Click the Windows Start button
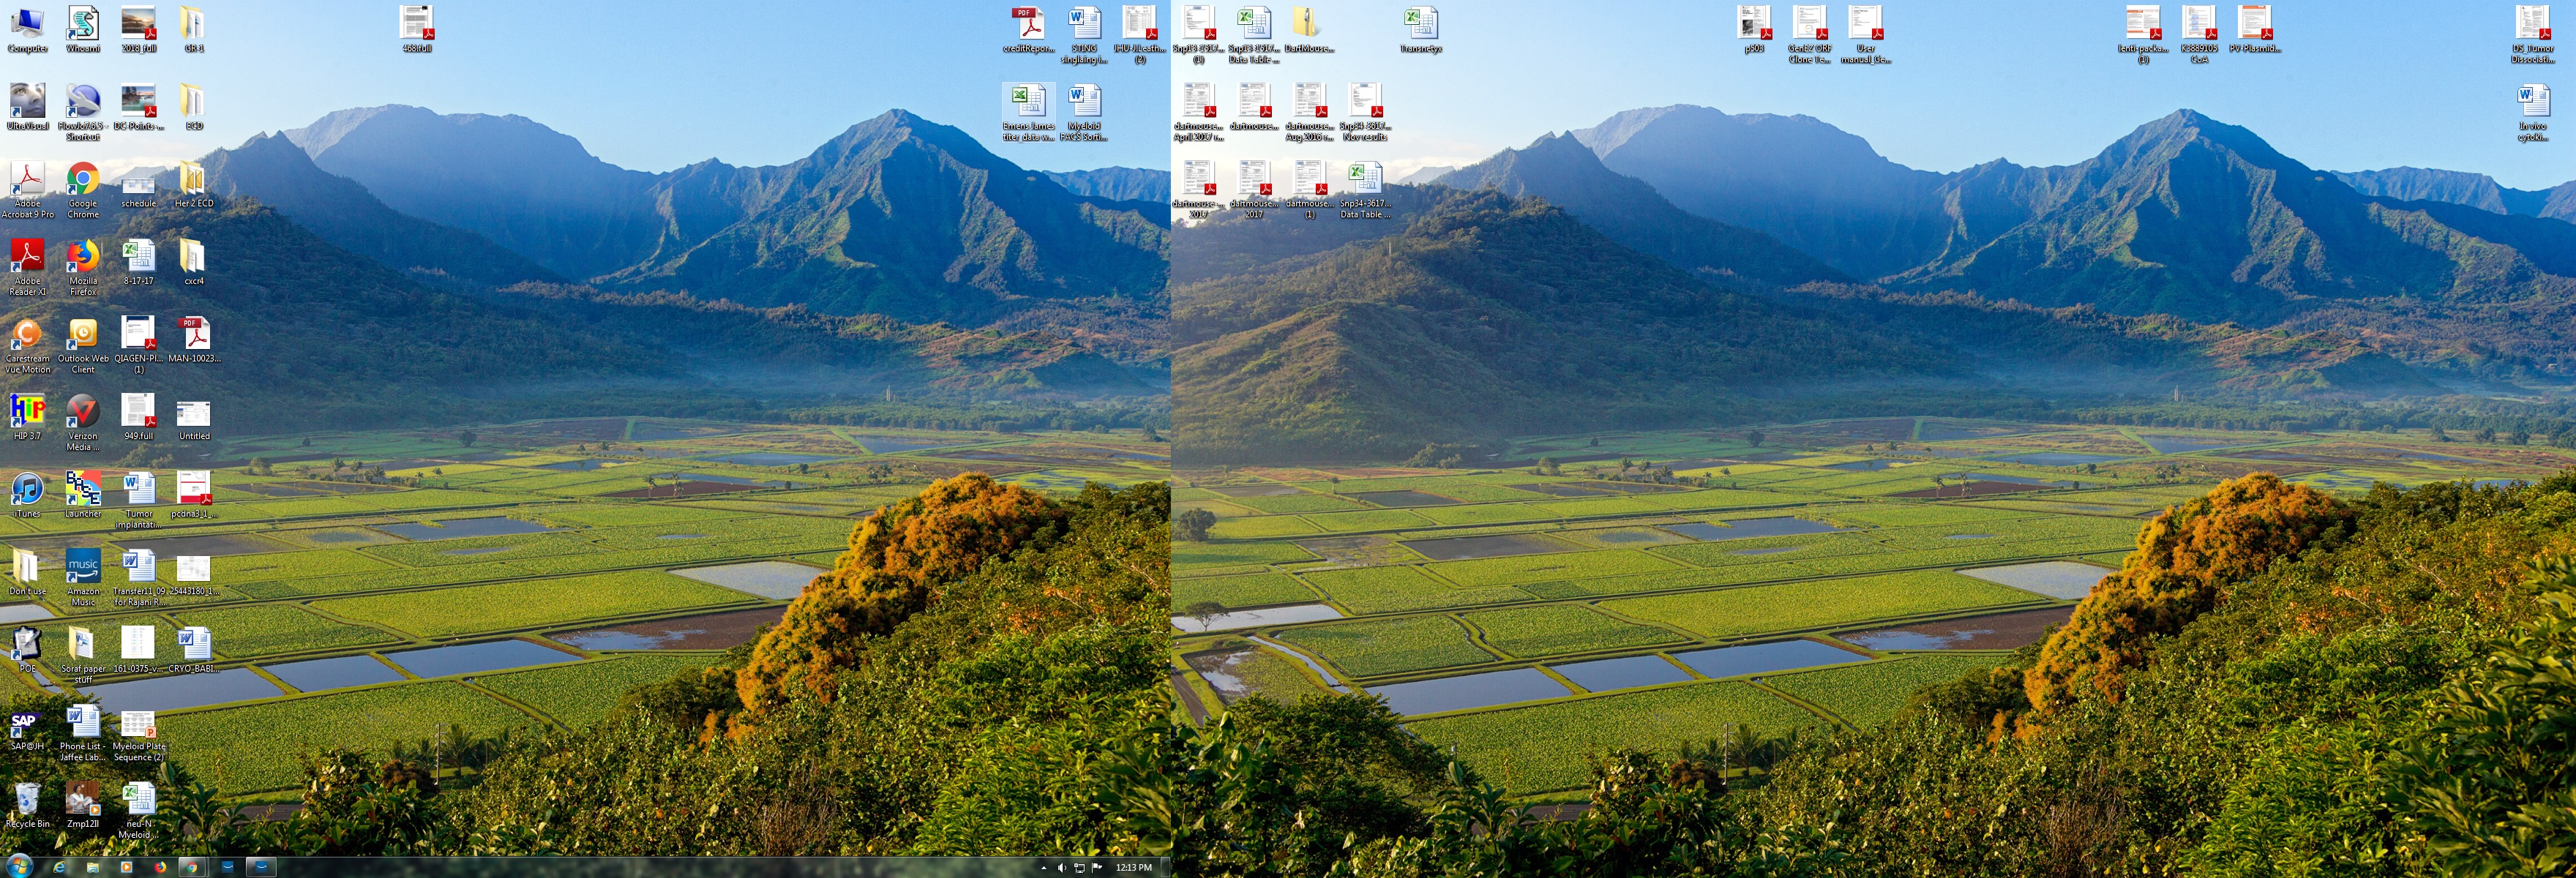This screenshot has height=878, width=2576. (x=18, y=866)
